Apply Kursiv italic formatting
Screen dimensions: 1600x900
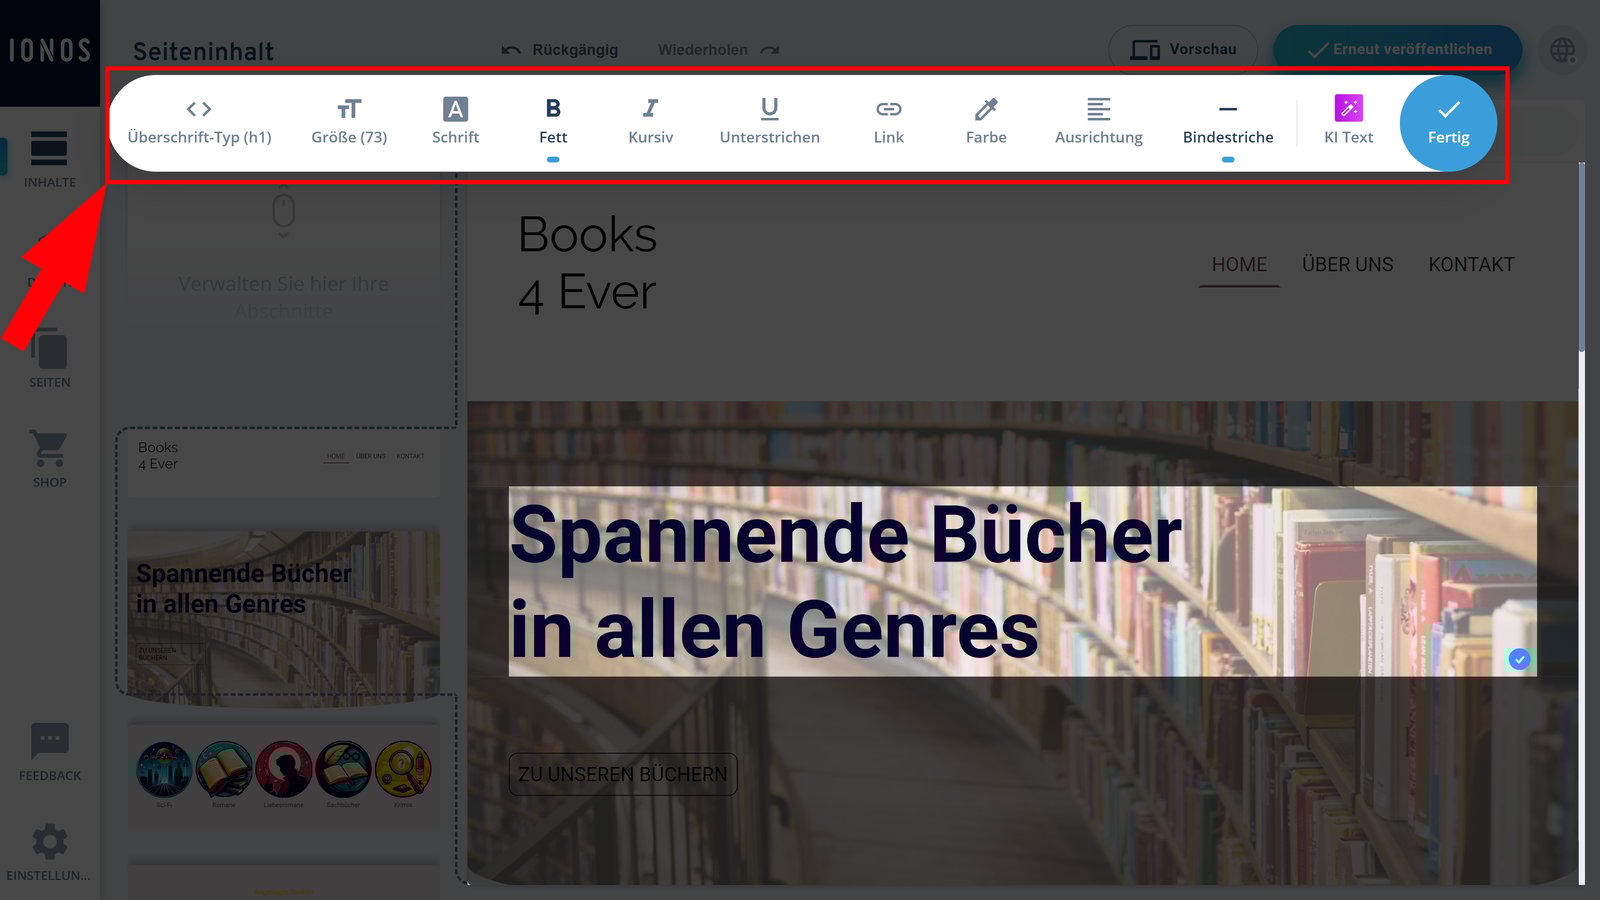[651, 120]
